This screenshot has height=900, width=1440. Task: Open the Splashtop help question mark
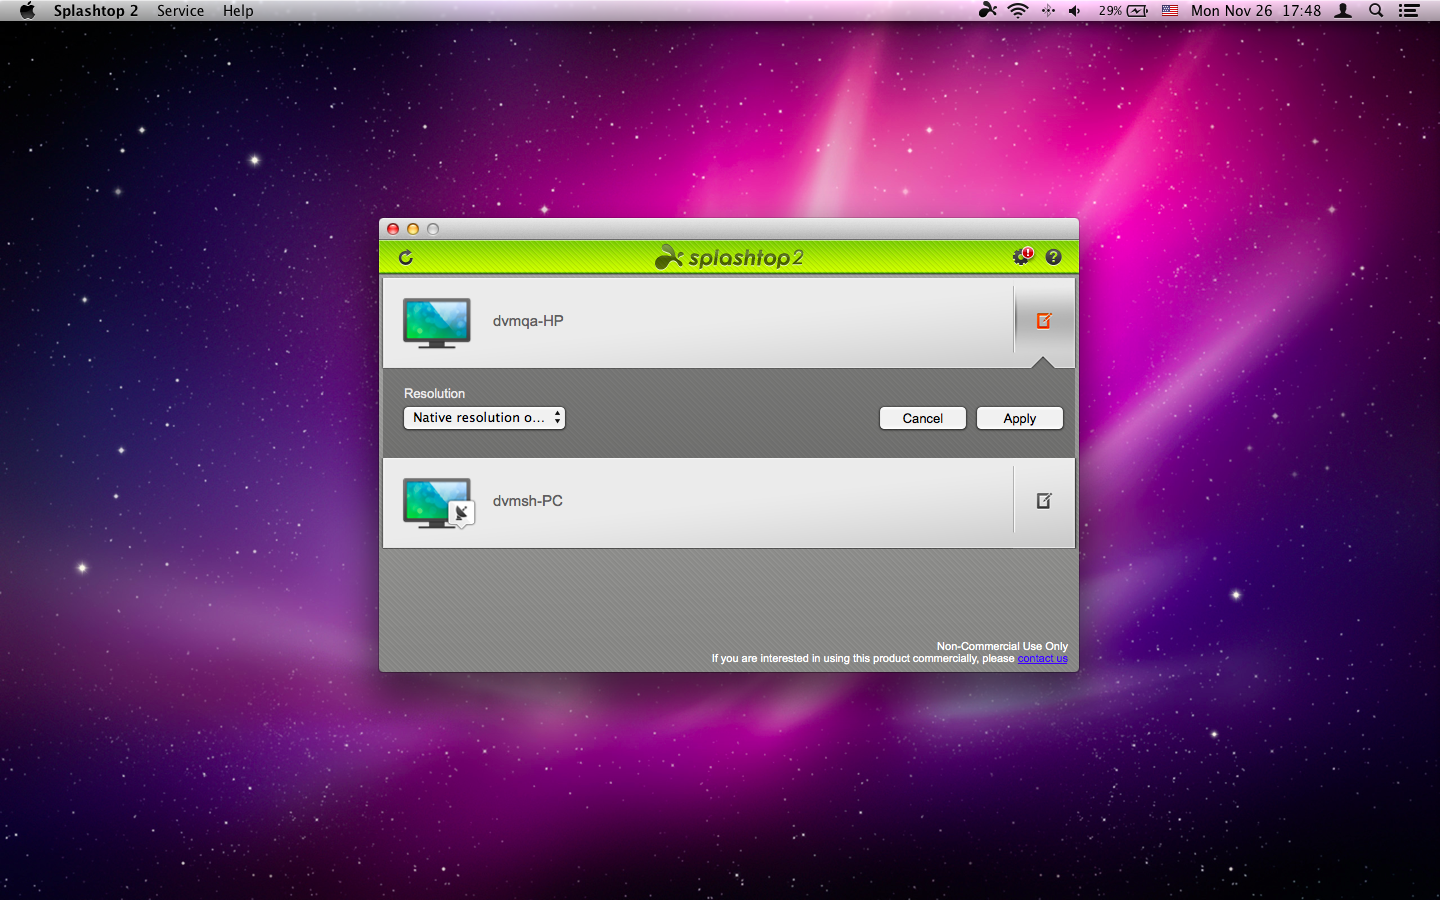click(x=1053, y=257)
